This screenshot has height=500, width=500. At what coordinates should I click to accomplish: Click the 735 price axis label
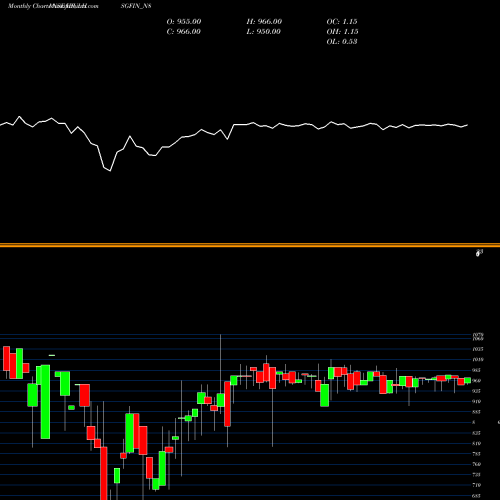click(x=477, y=475)
